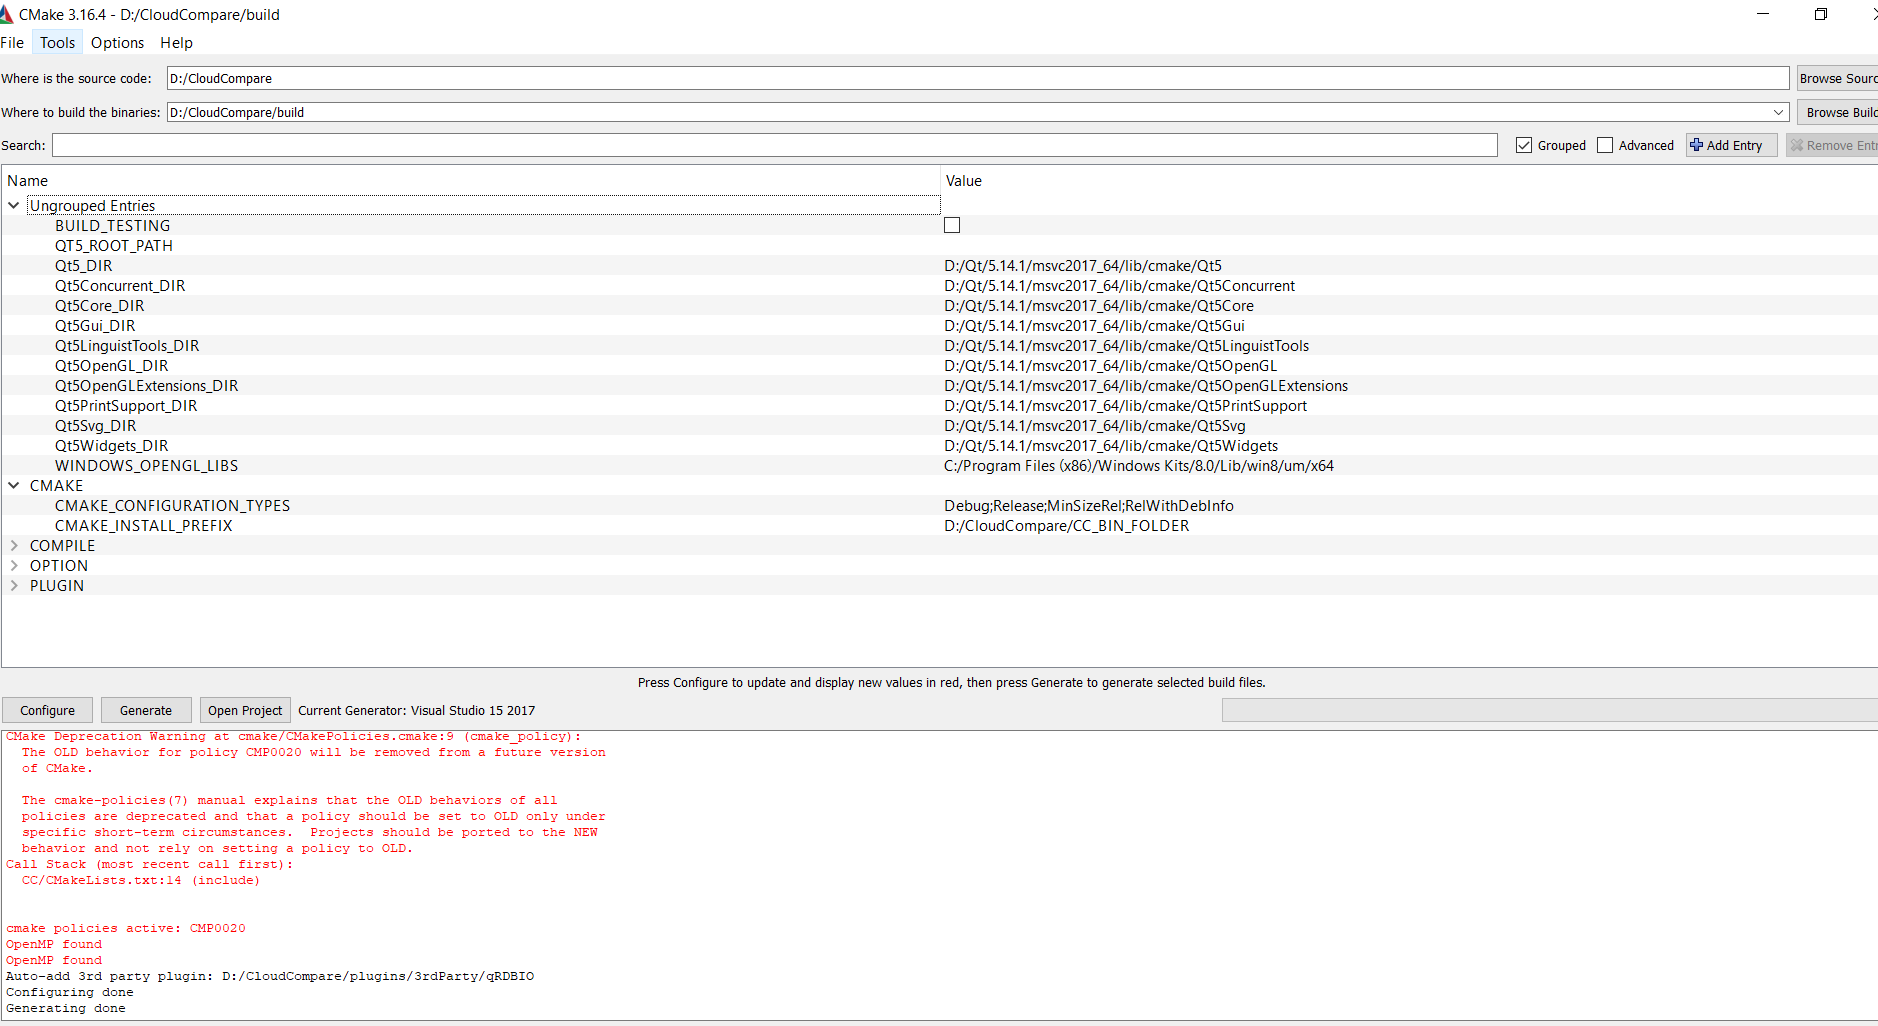
Task: Click the Qt5Widgets_DIR value path
Action: (x=1111, y=445)
